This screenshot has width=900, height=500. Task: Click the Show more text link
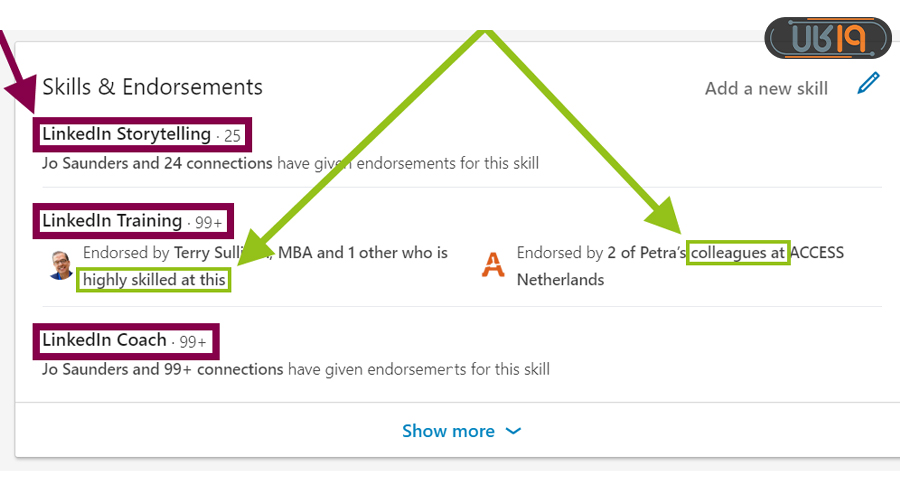(x=448, y=431)
